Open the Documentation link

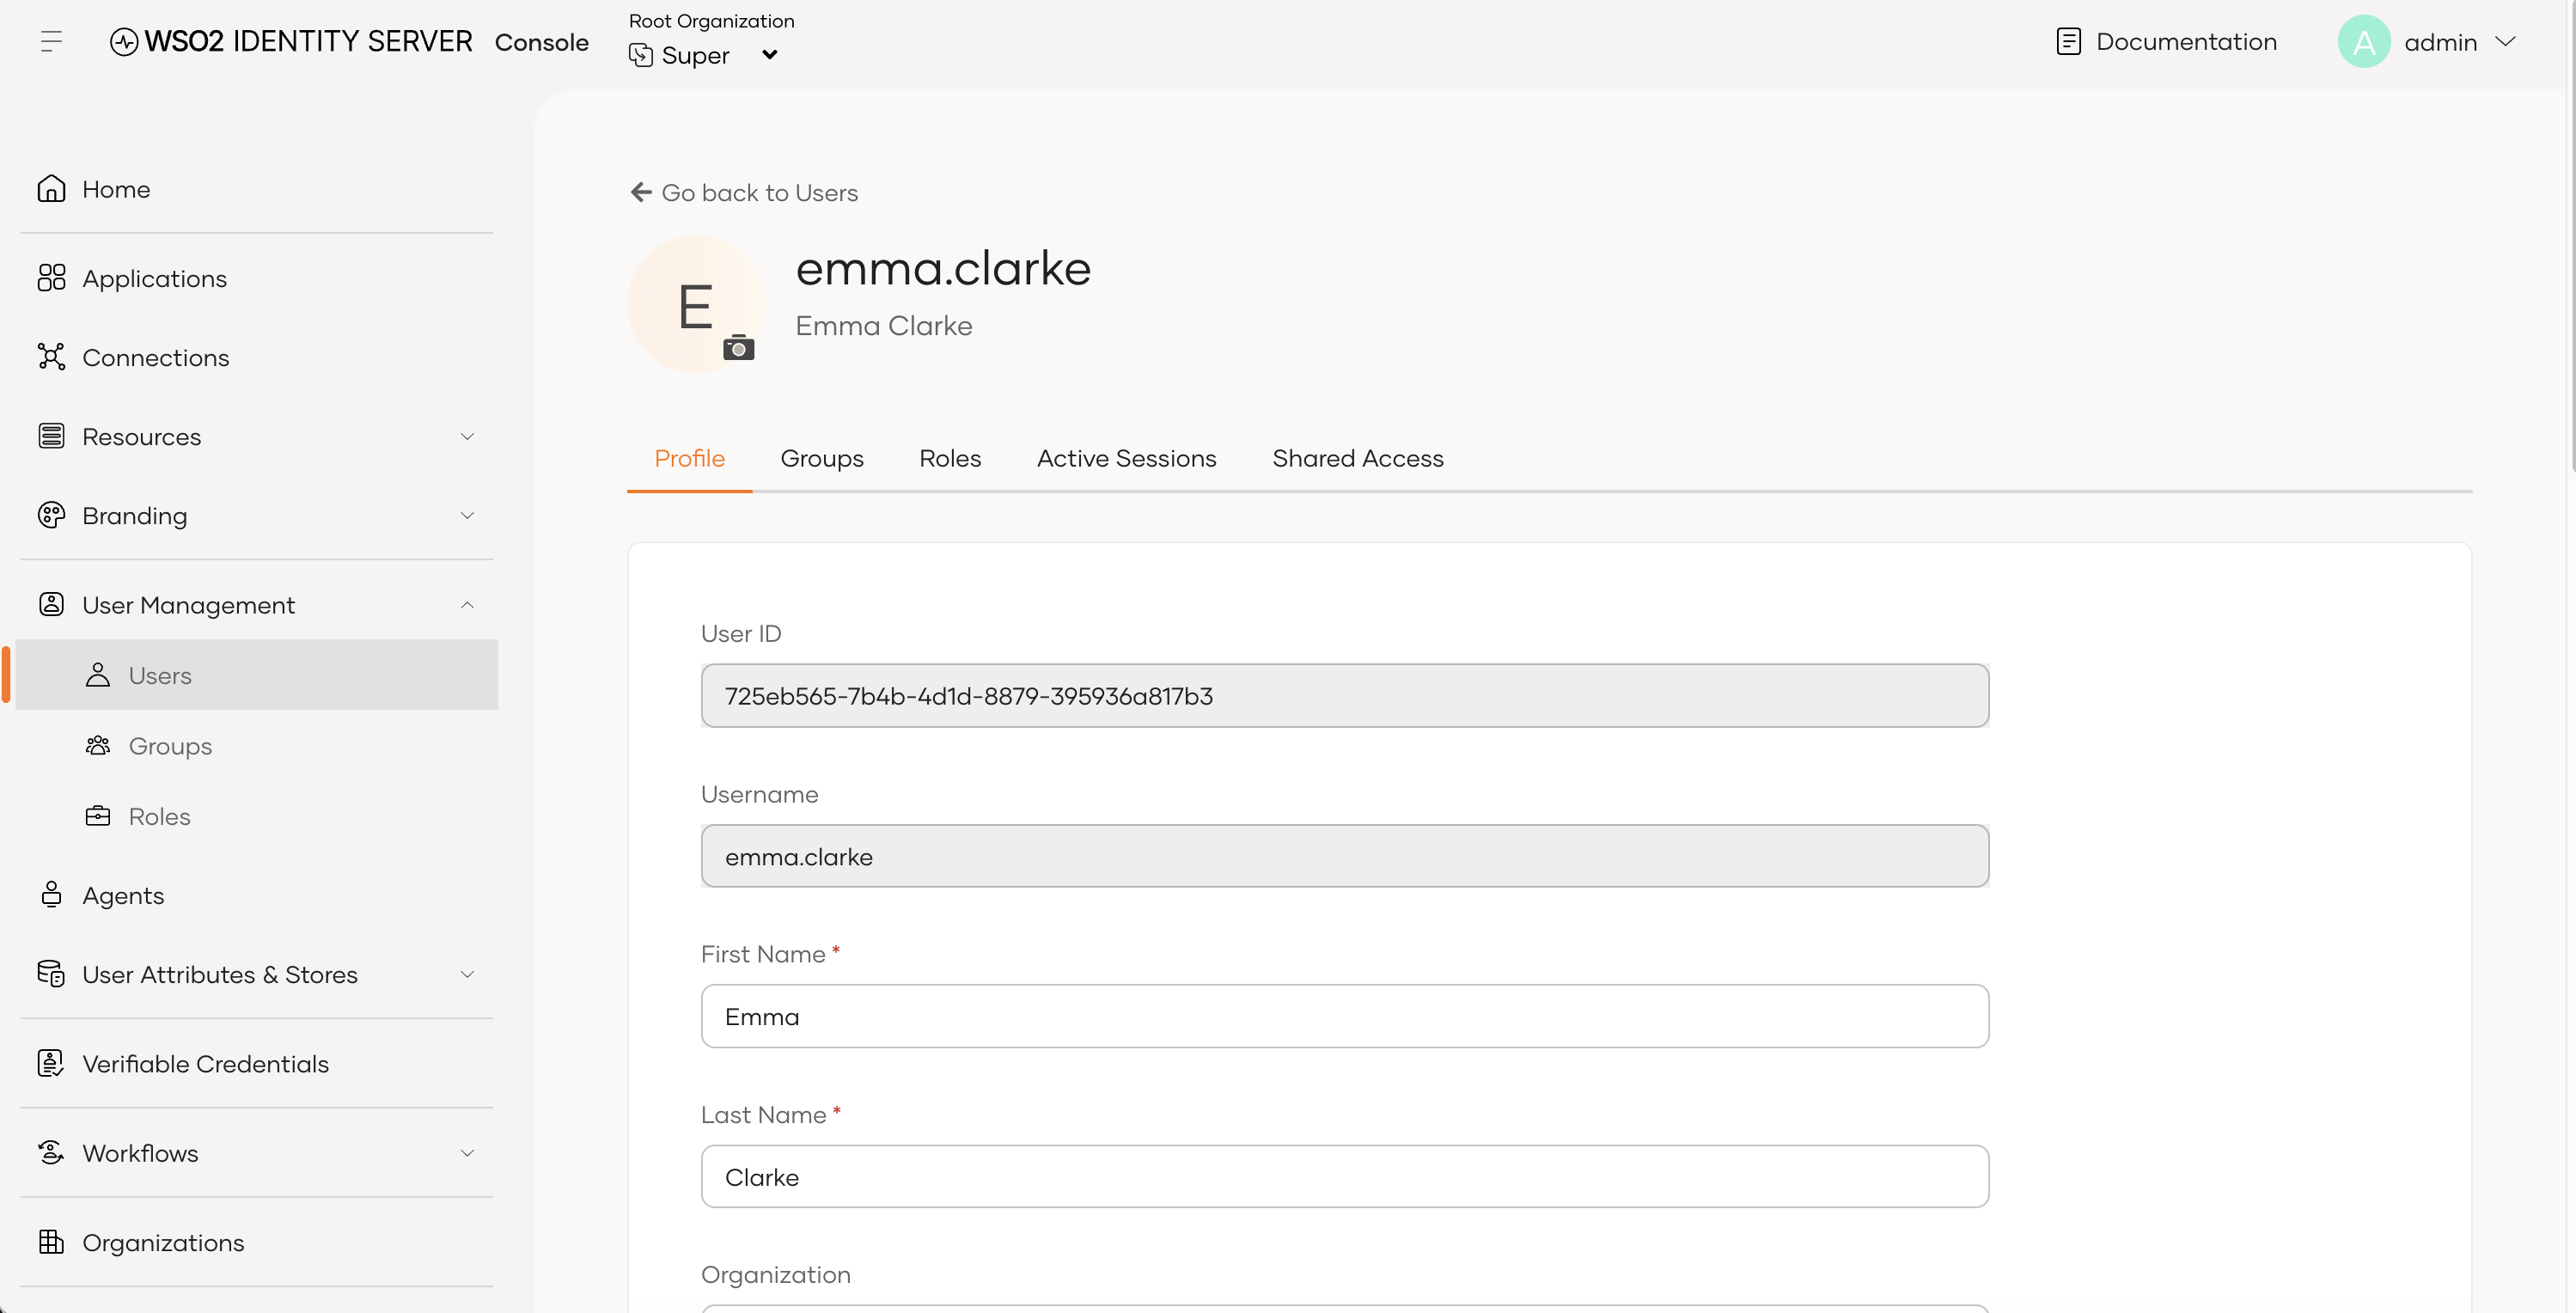(2166, 41)
